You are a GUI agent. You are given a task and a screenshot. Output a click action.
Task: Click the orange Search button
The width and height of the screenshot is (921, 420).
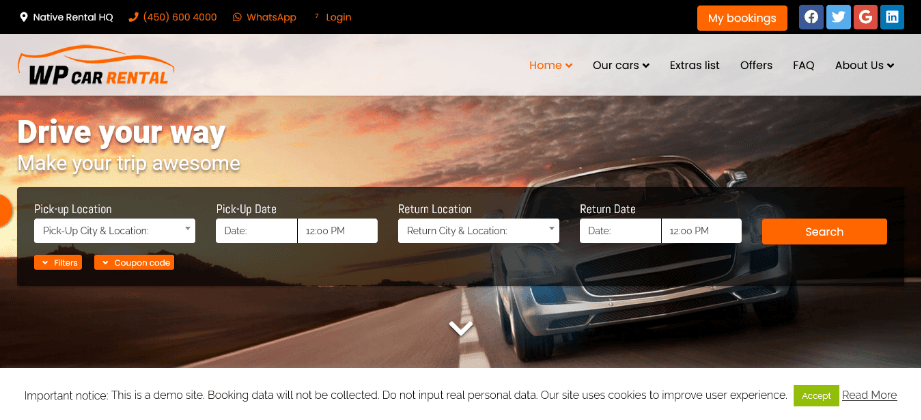point(824,231)
